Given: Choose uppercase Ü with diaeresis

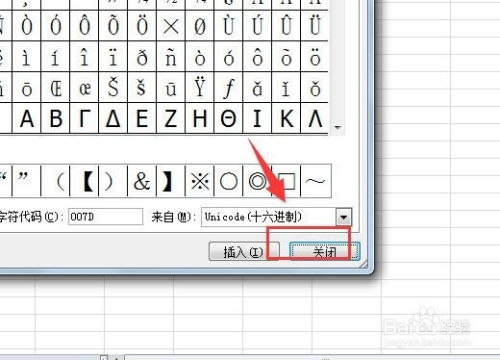Looking at the screenshot, I should point(315,25).
